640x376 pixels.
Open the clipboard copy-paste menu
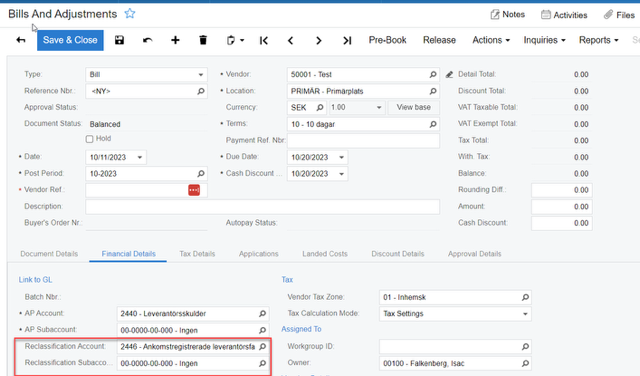pos(235,40)
